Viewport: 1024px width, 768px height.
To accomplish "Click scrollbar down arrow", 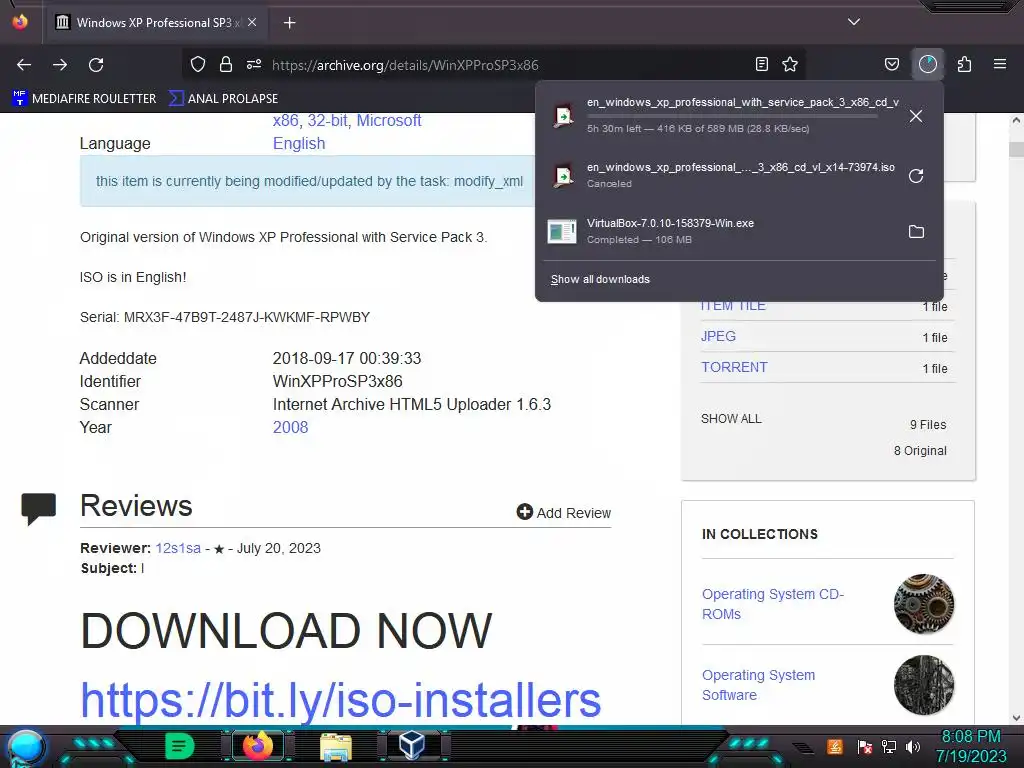I will pyautogui.click(x=1016, y=718).
